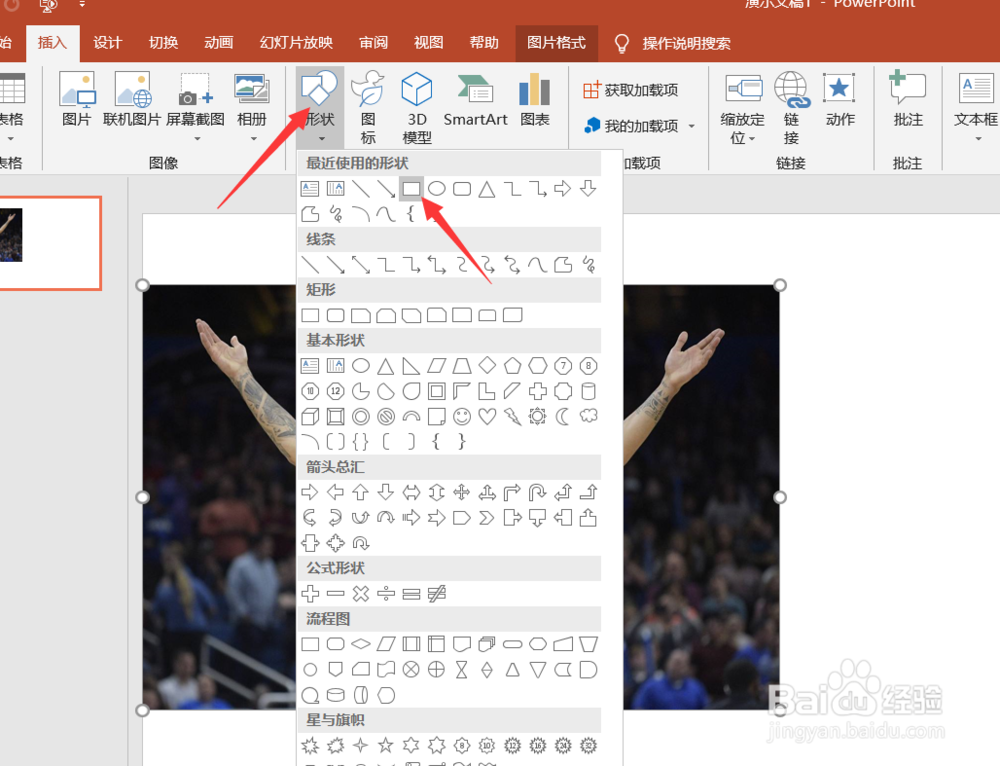Select four-way arrow in 箭头总汇
The image size is (1000, 766).
462,492
